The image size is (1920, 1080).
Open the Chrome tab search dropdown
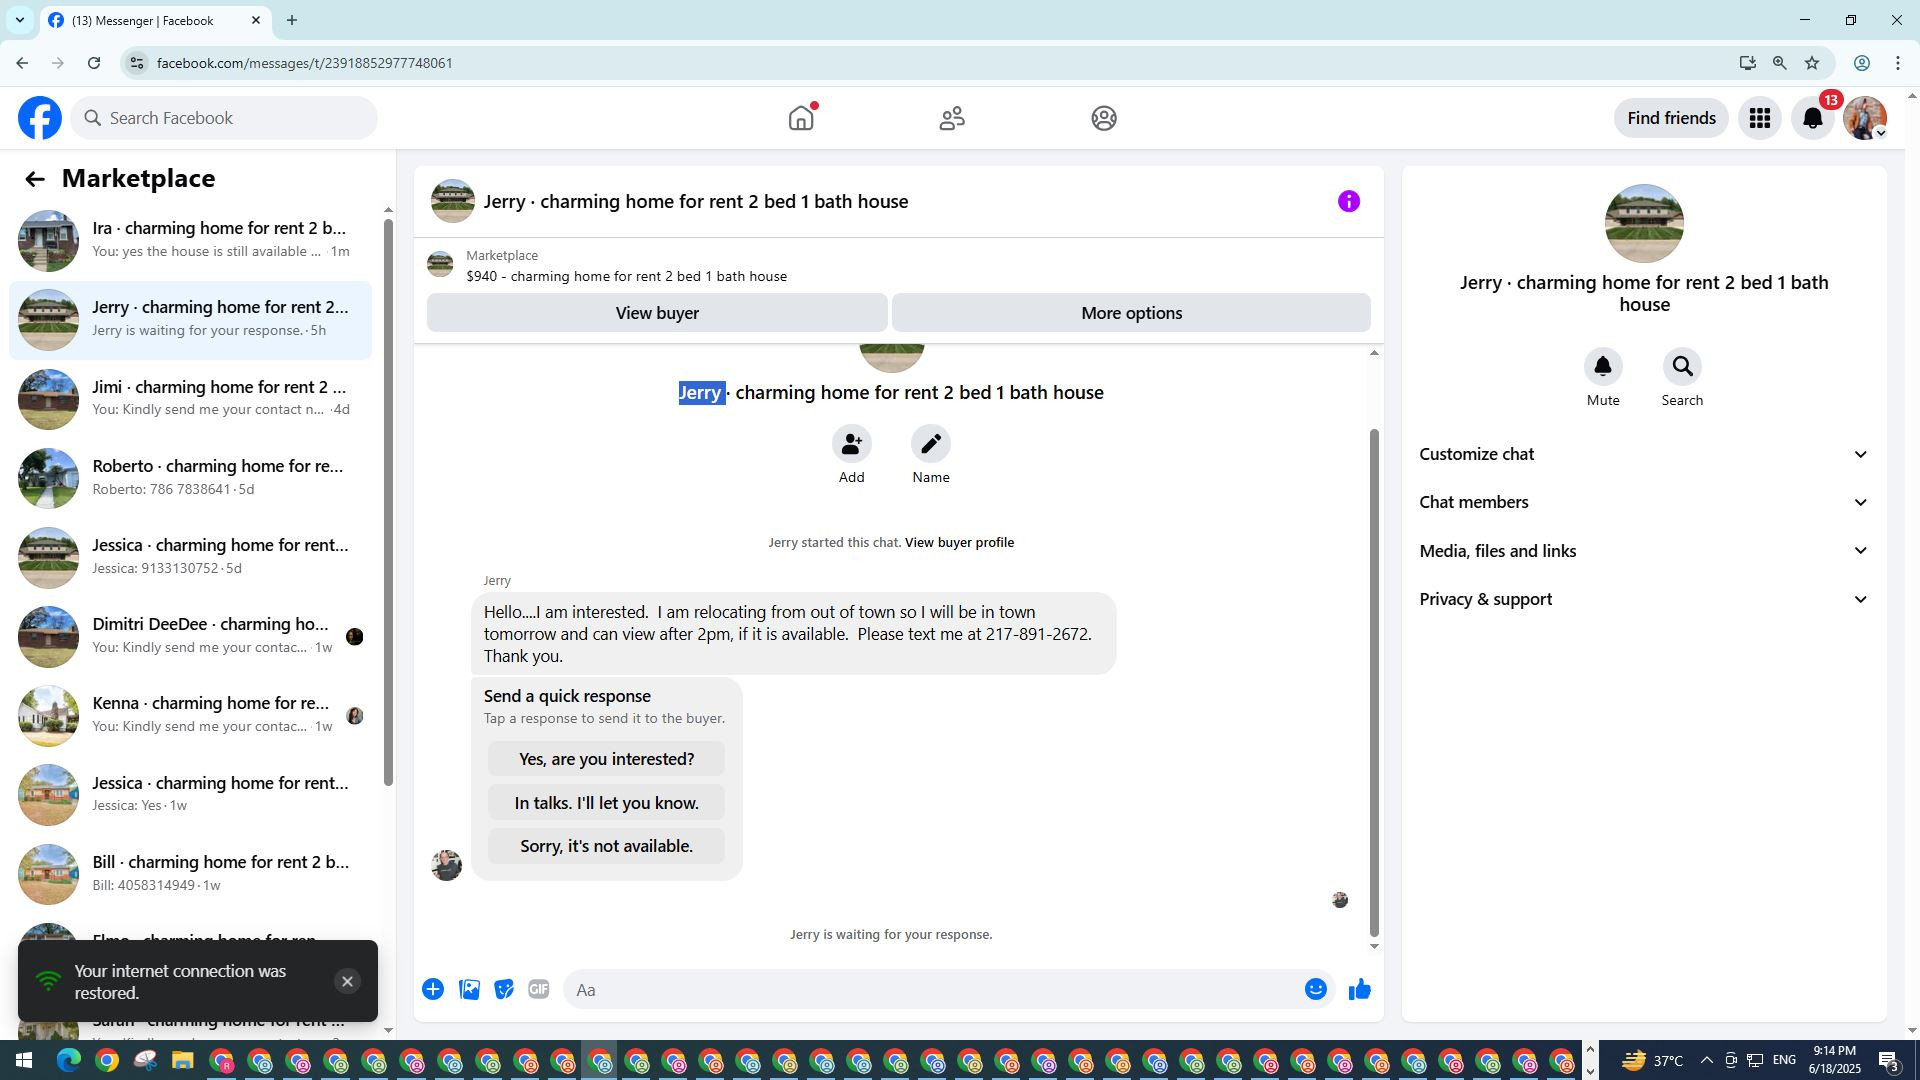pyautogui.click(x=19, y=20)
